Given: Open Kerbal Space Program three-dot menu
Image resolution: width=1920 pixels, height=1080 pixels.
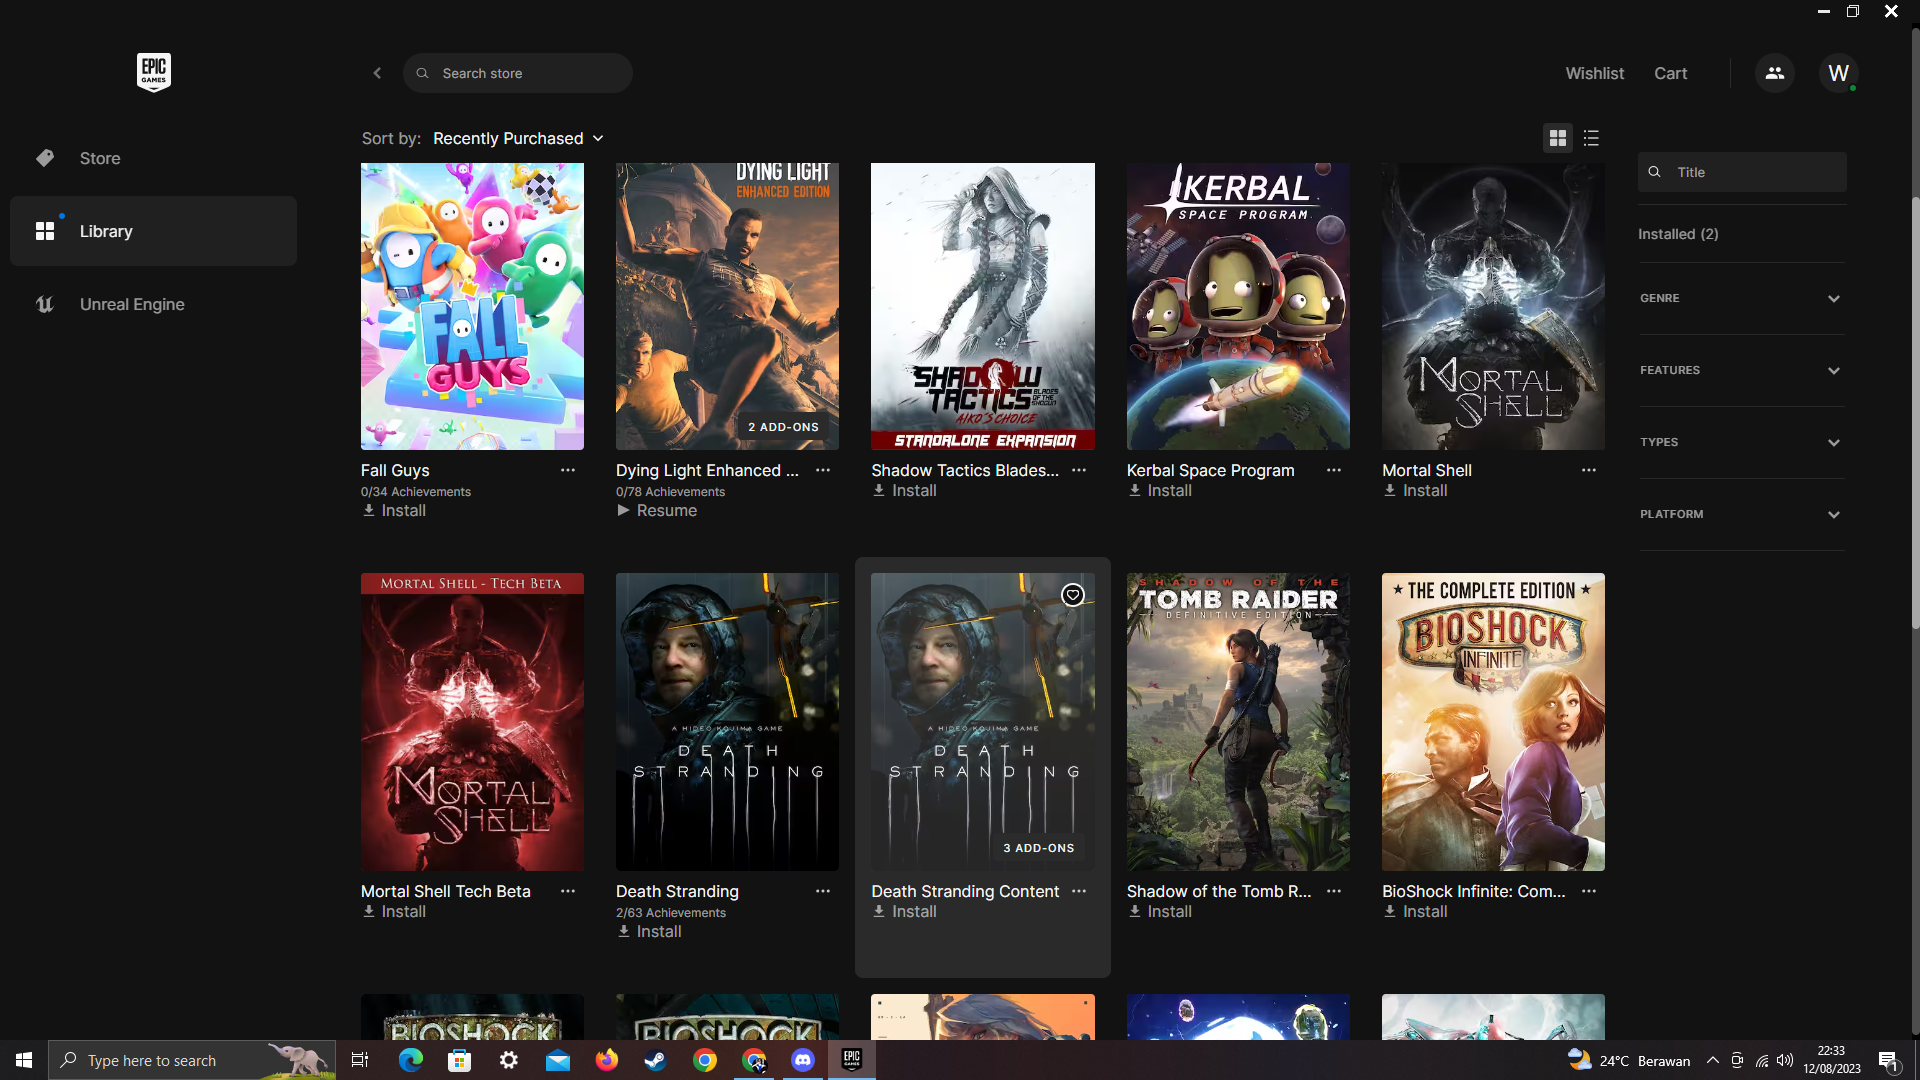Looking at the screenshot, I should click(x=1333, y=470).
